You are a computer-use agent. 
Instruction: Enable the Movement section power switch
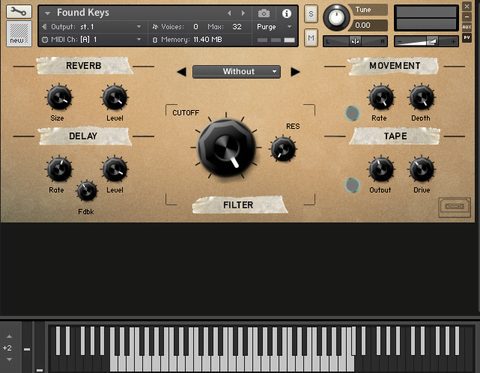[352, 113]
